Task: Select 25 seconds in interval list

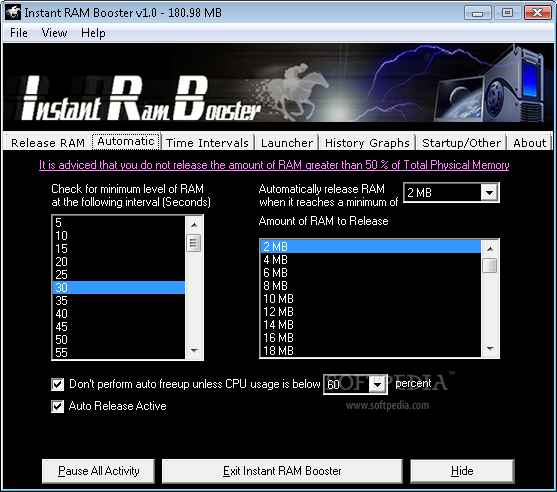Action: coord(119,275)
